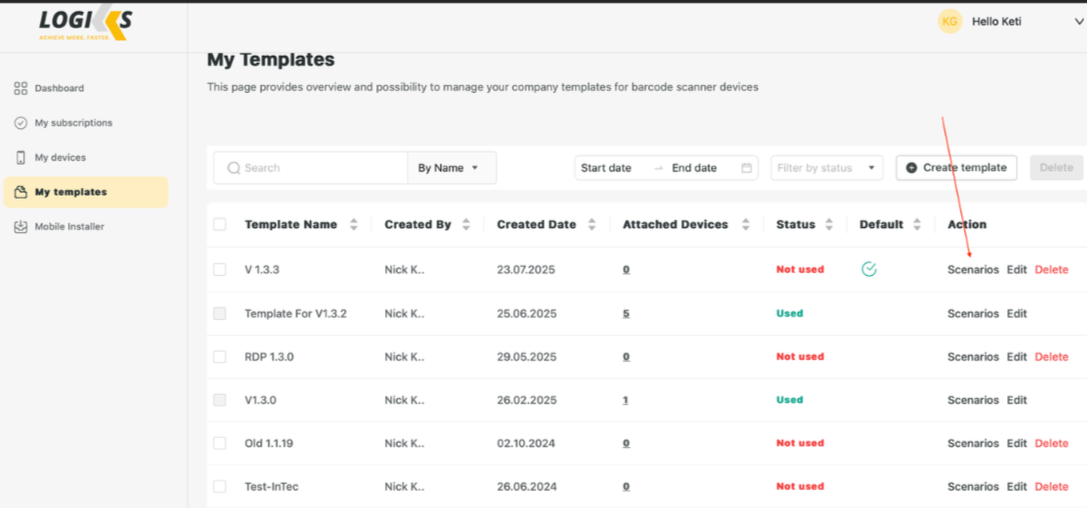Click the KG user avatar
The width and height of the screenshot is (1087, 508).
pos(949,21)
